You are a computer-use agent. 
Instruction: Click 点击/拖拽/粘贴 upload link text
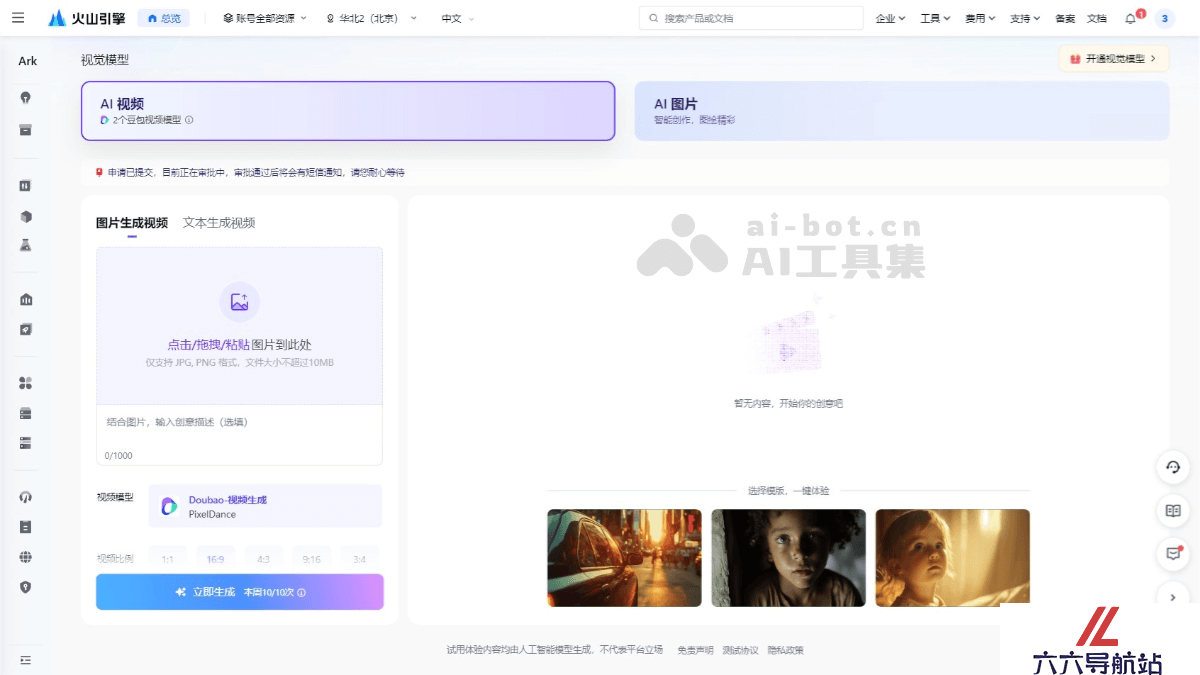point(208,345)
